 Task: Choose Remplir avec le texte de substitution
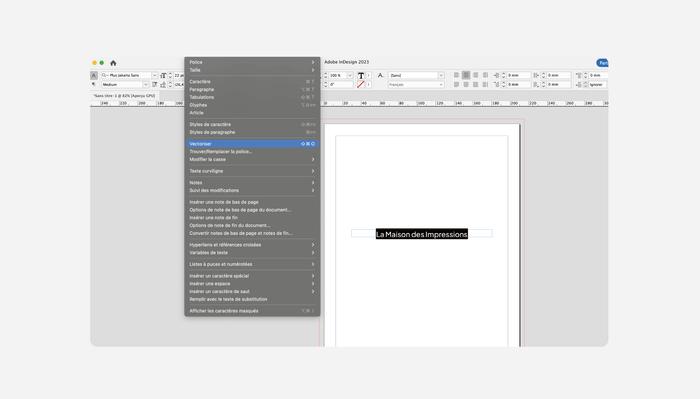pos(252,299)
